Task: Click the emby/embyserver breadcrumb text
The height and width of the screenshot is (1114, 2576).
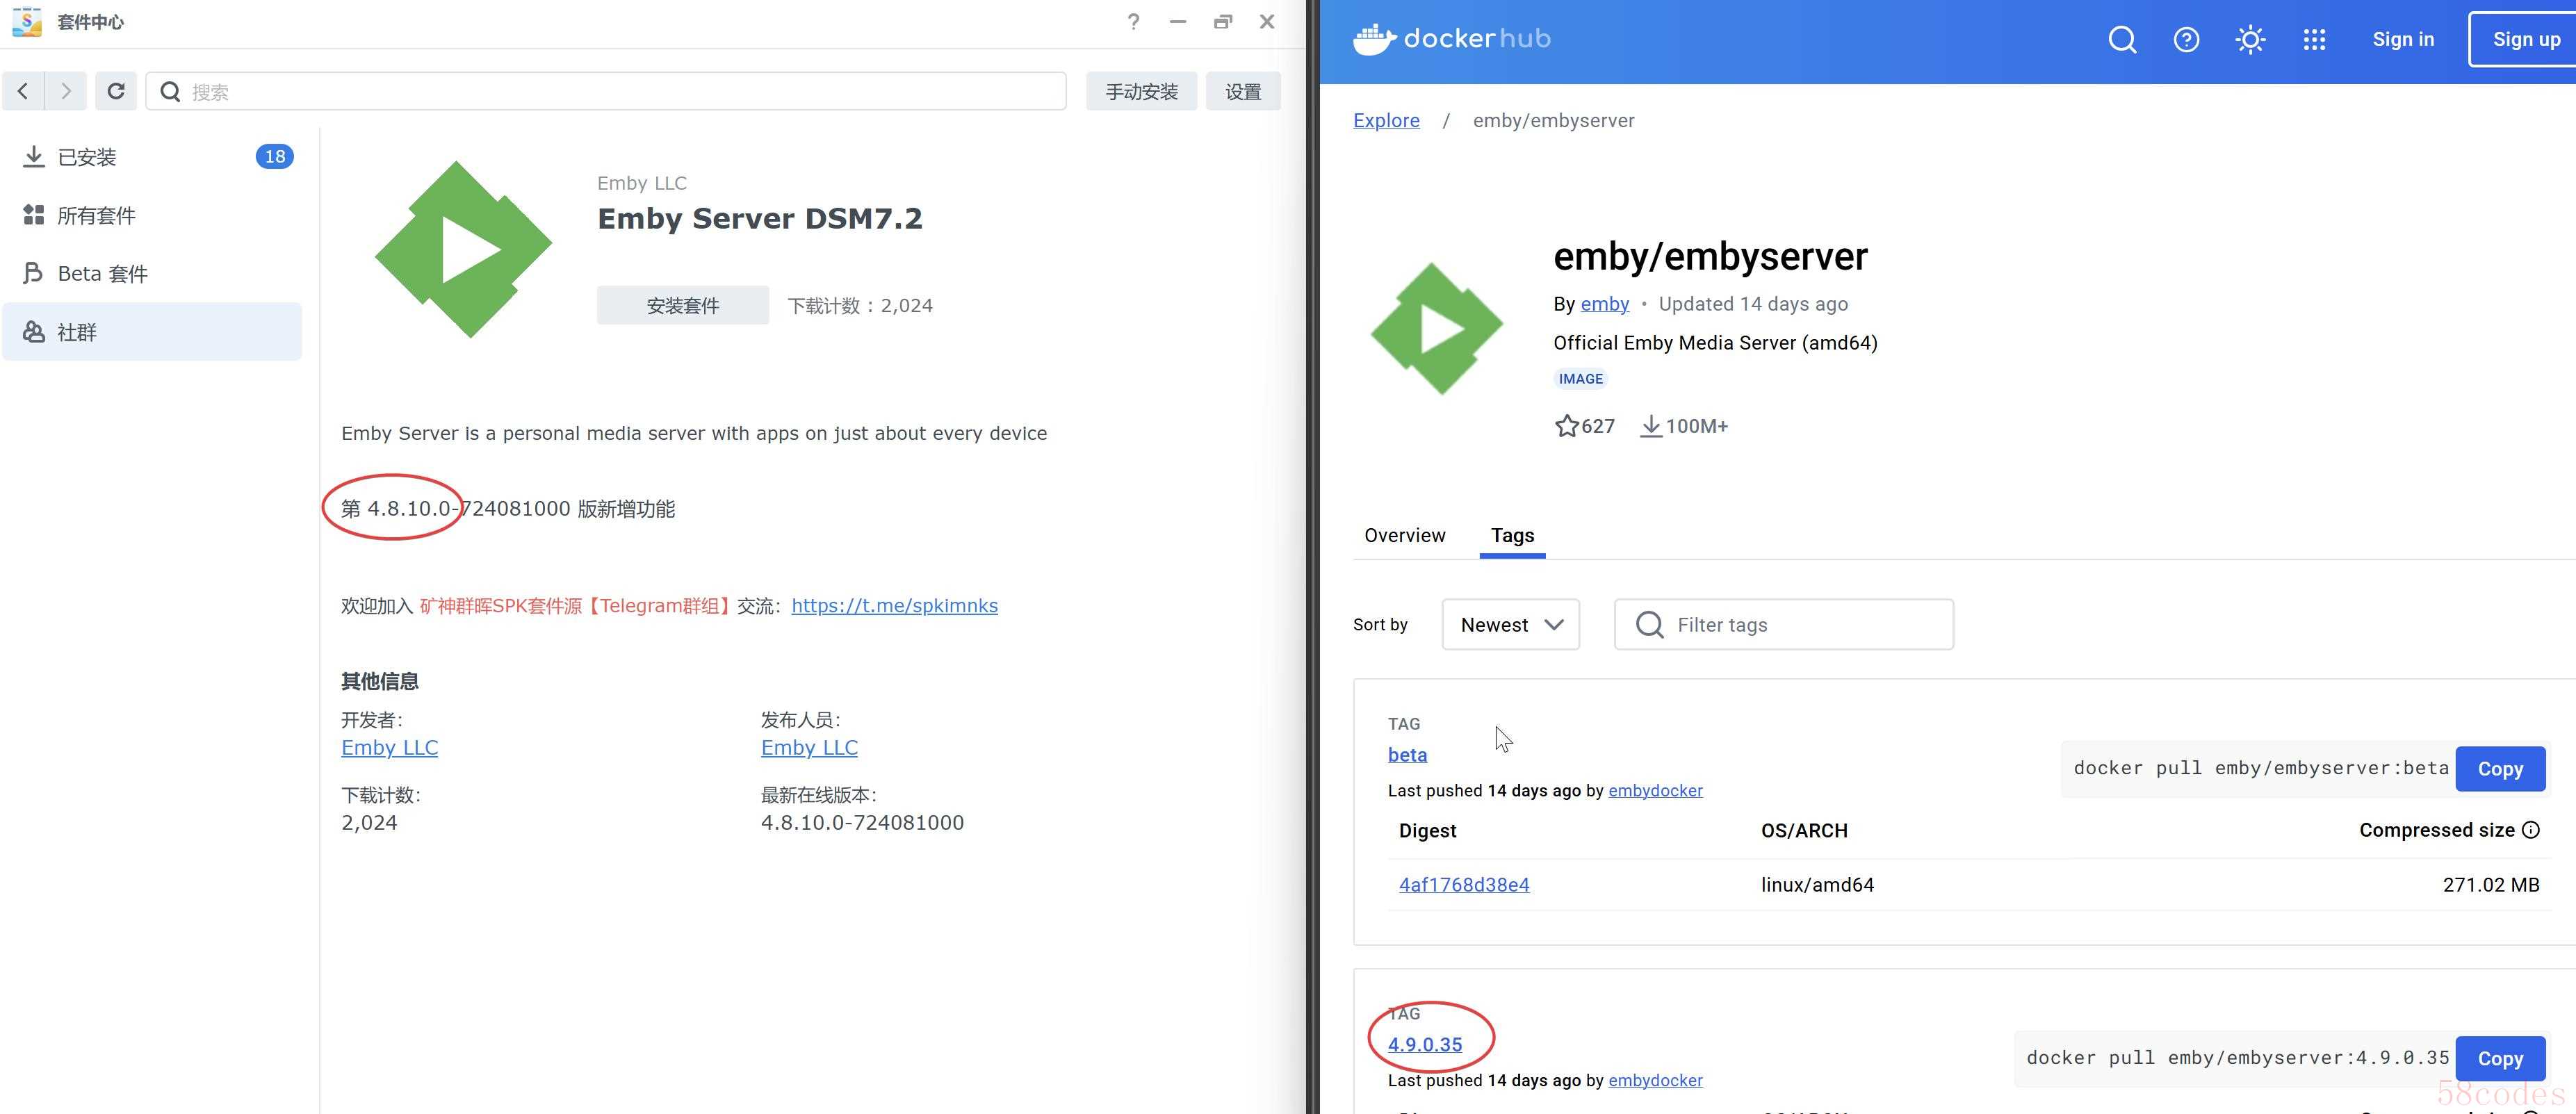Action: coord(1553,120)
